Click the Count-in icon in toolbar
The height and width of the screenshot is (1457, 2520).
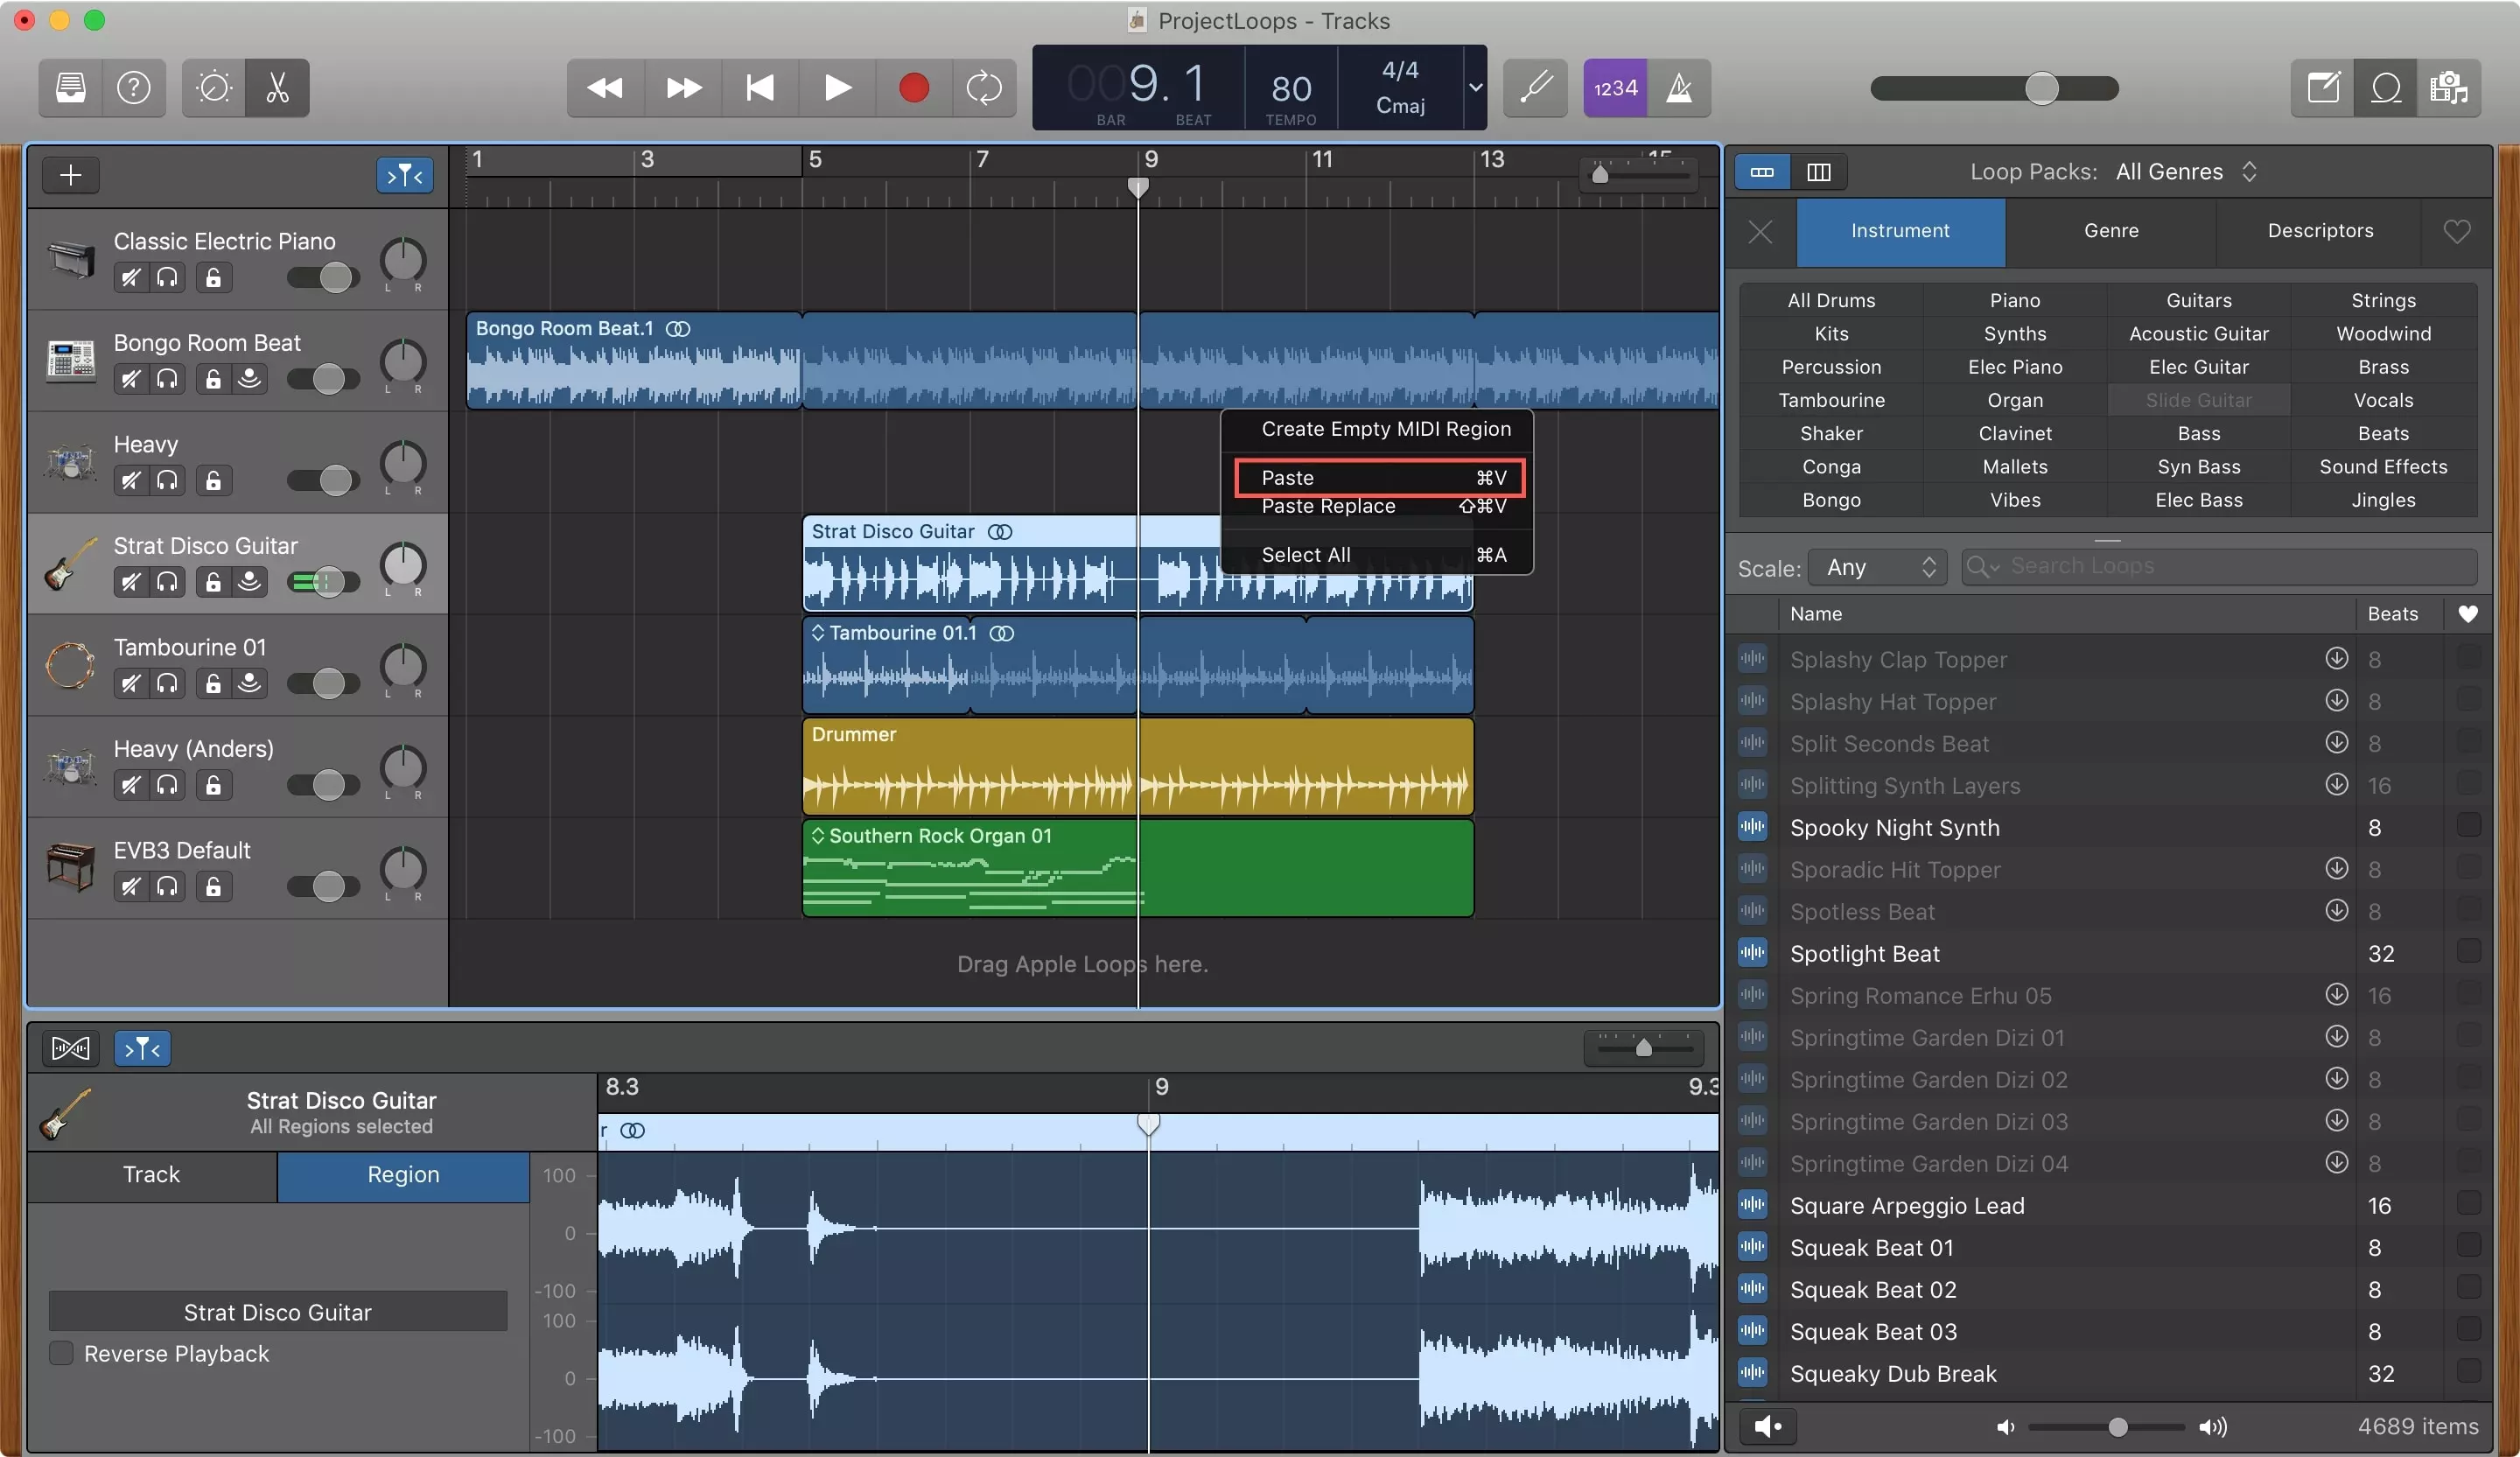pos(1613,87)
